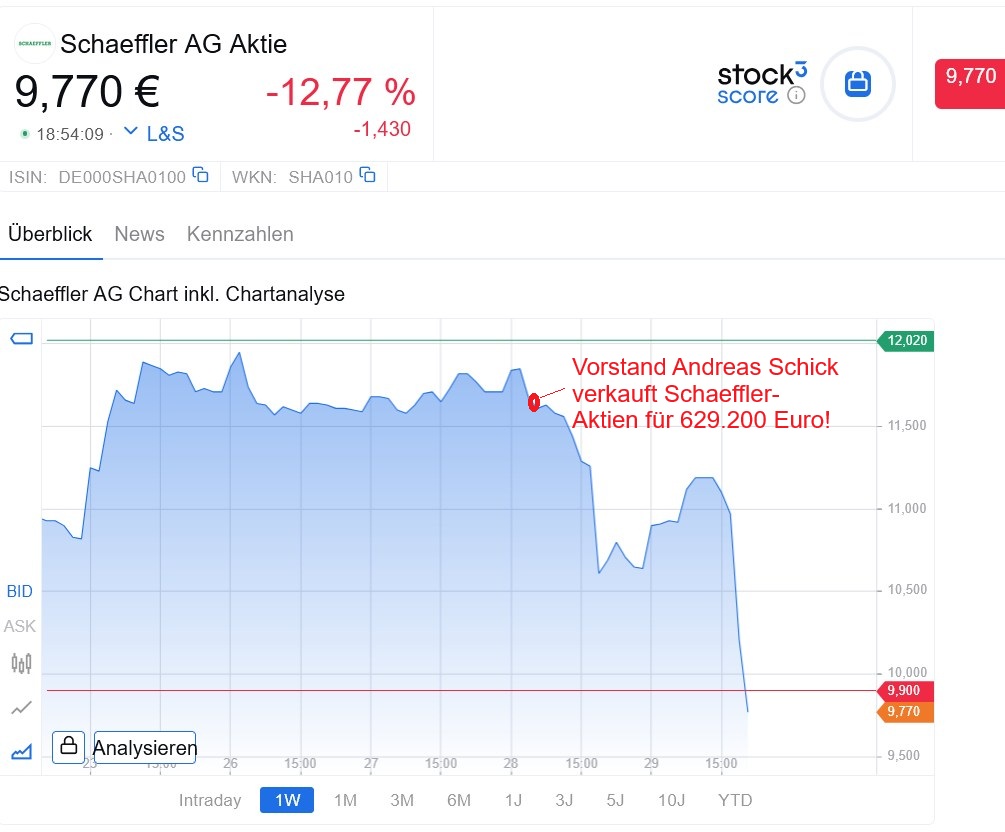
Task: Select the area chart type
Action: coord(21,751)
